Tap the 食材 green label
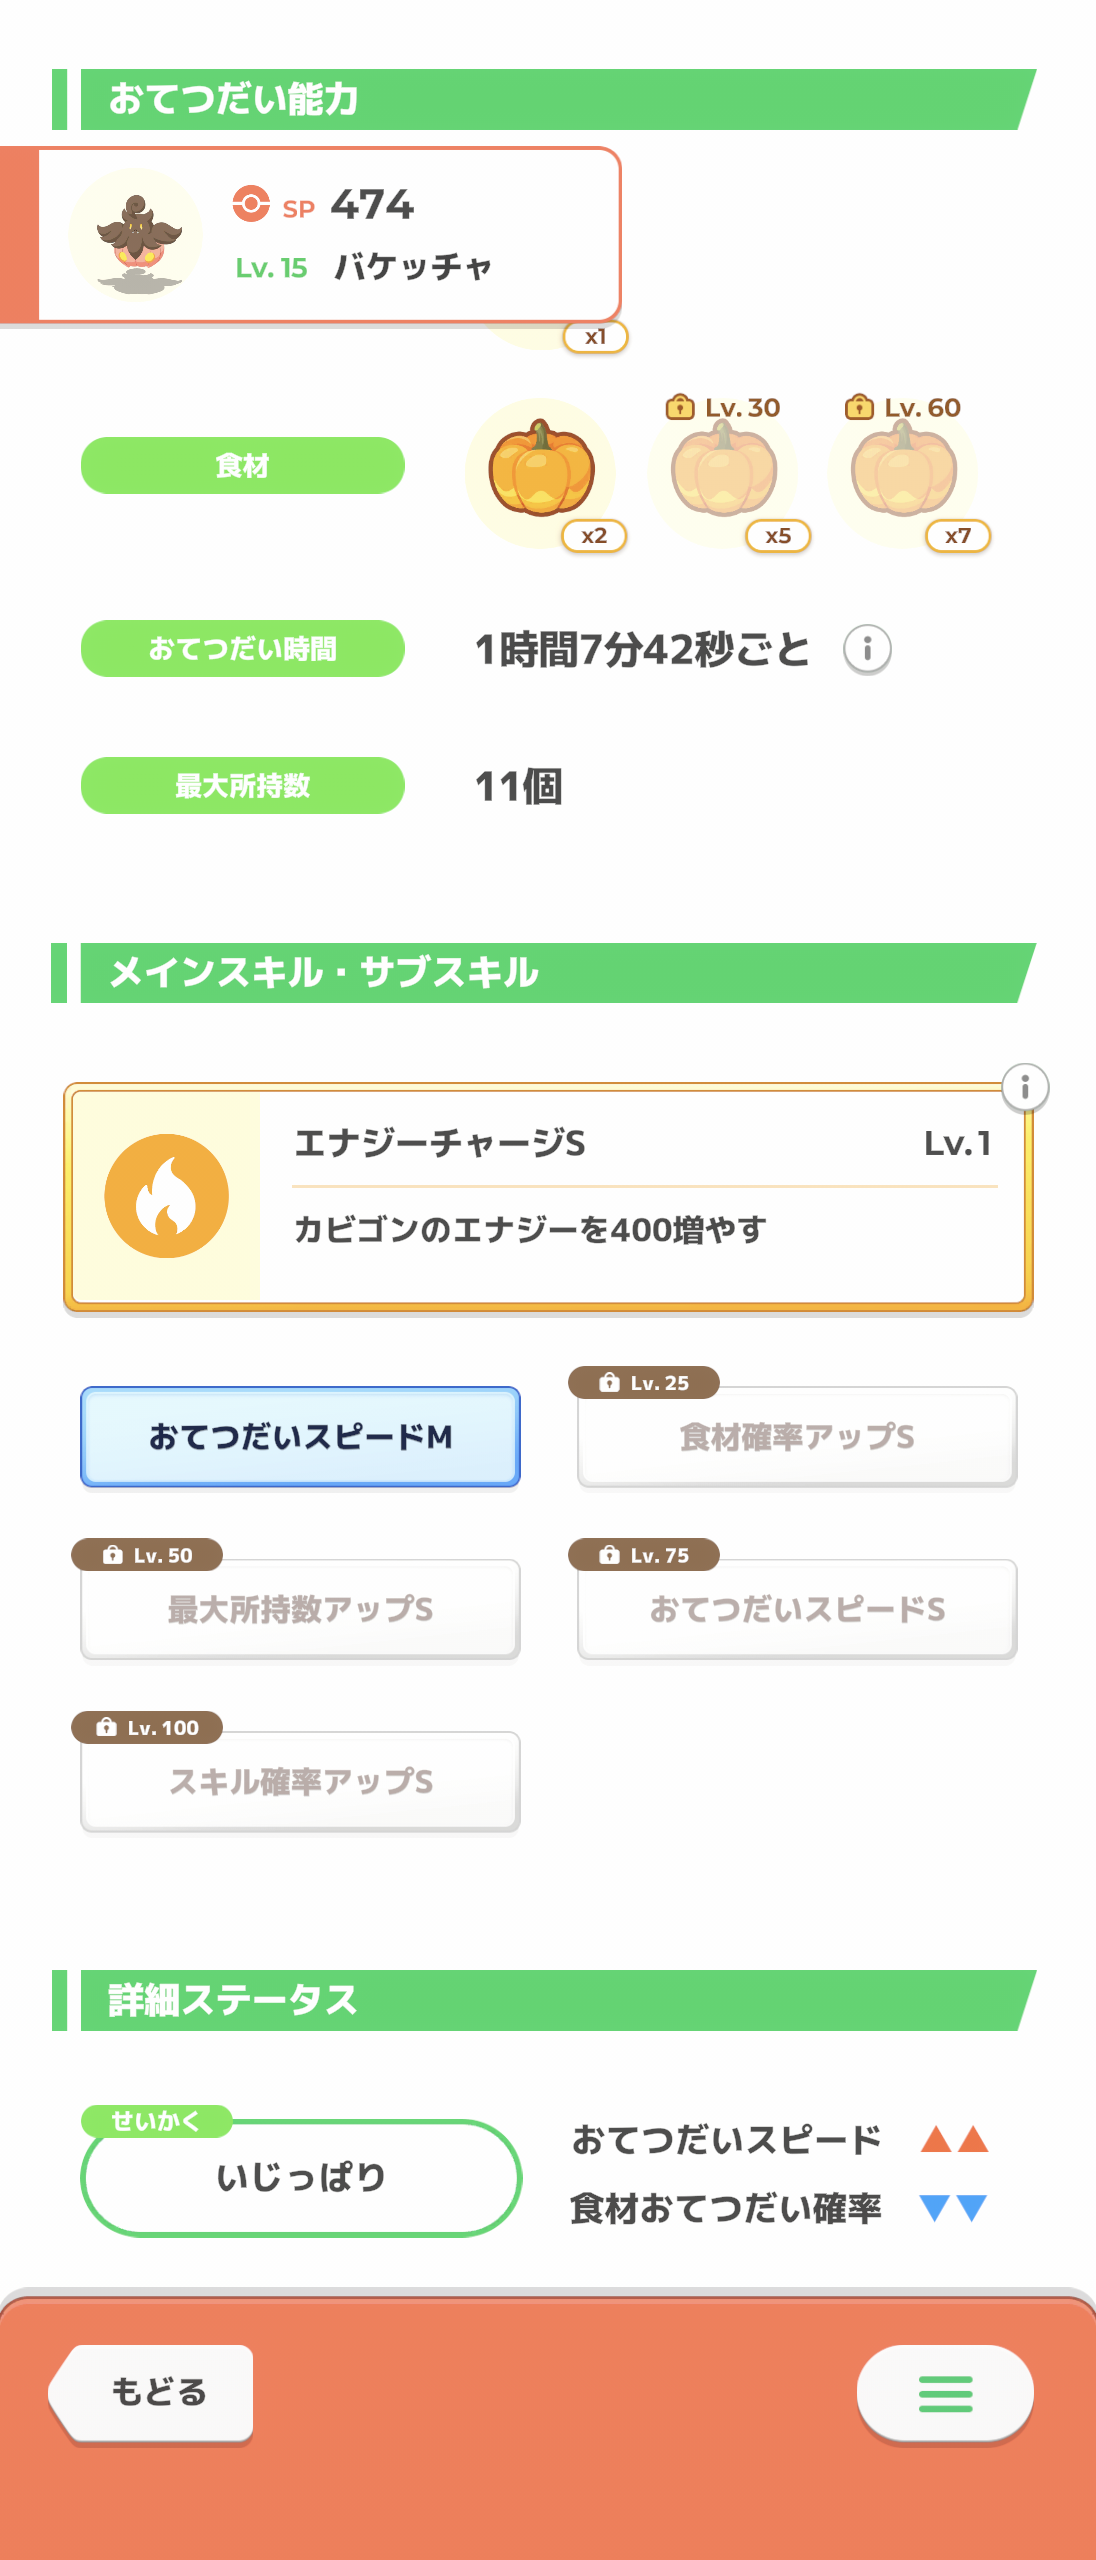The image size is (1096, 2560). (243, 466)
